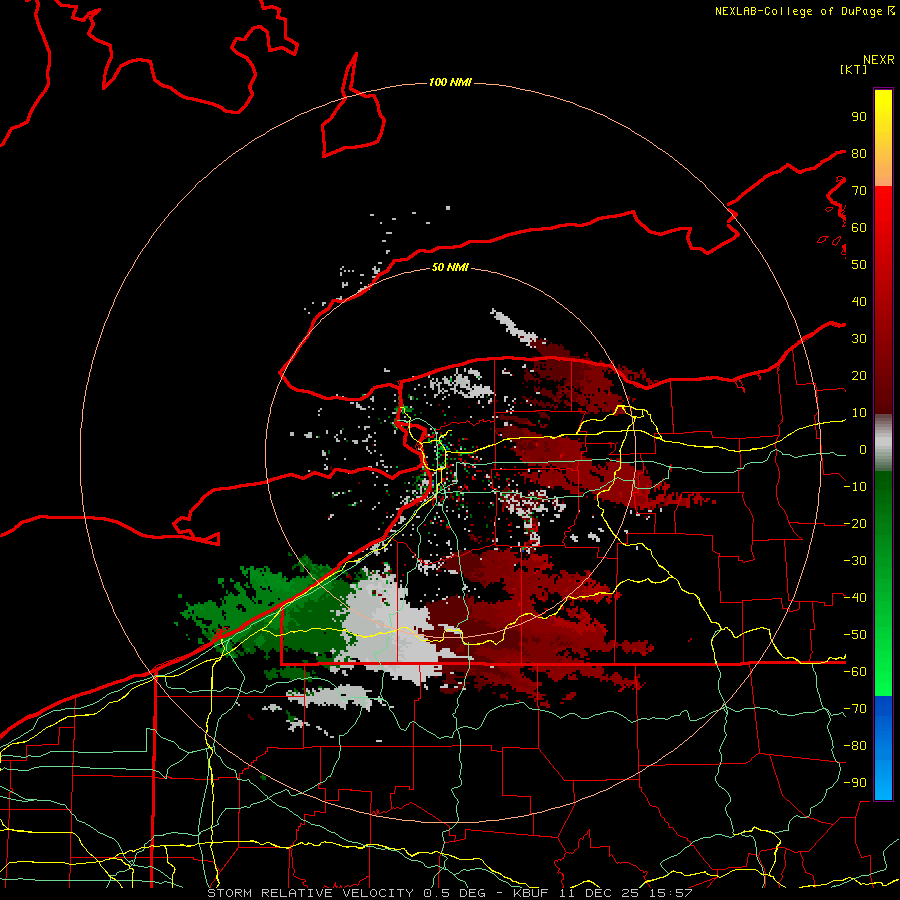Click the 50 NMI range ring label

pyautogui.click(x=450, y=267)
